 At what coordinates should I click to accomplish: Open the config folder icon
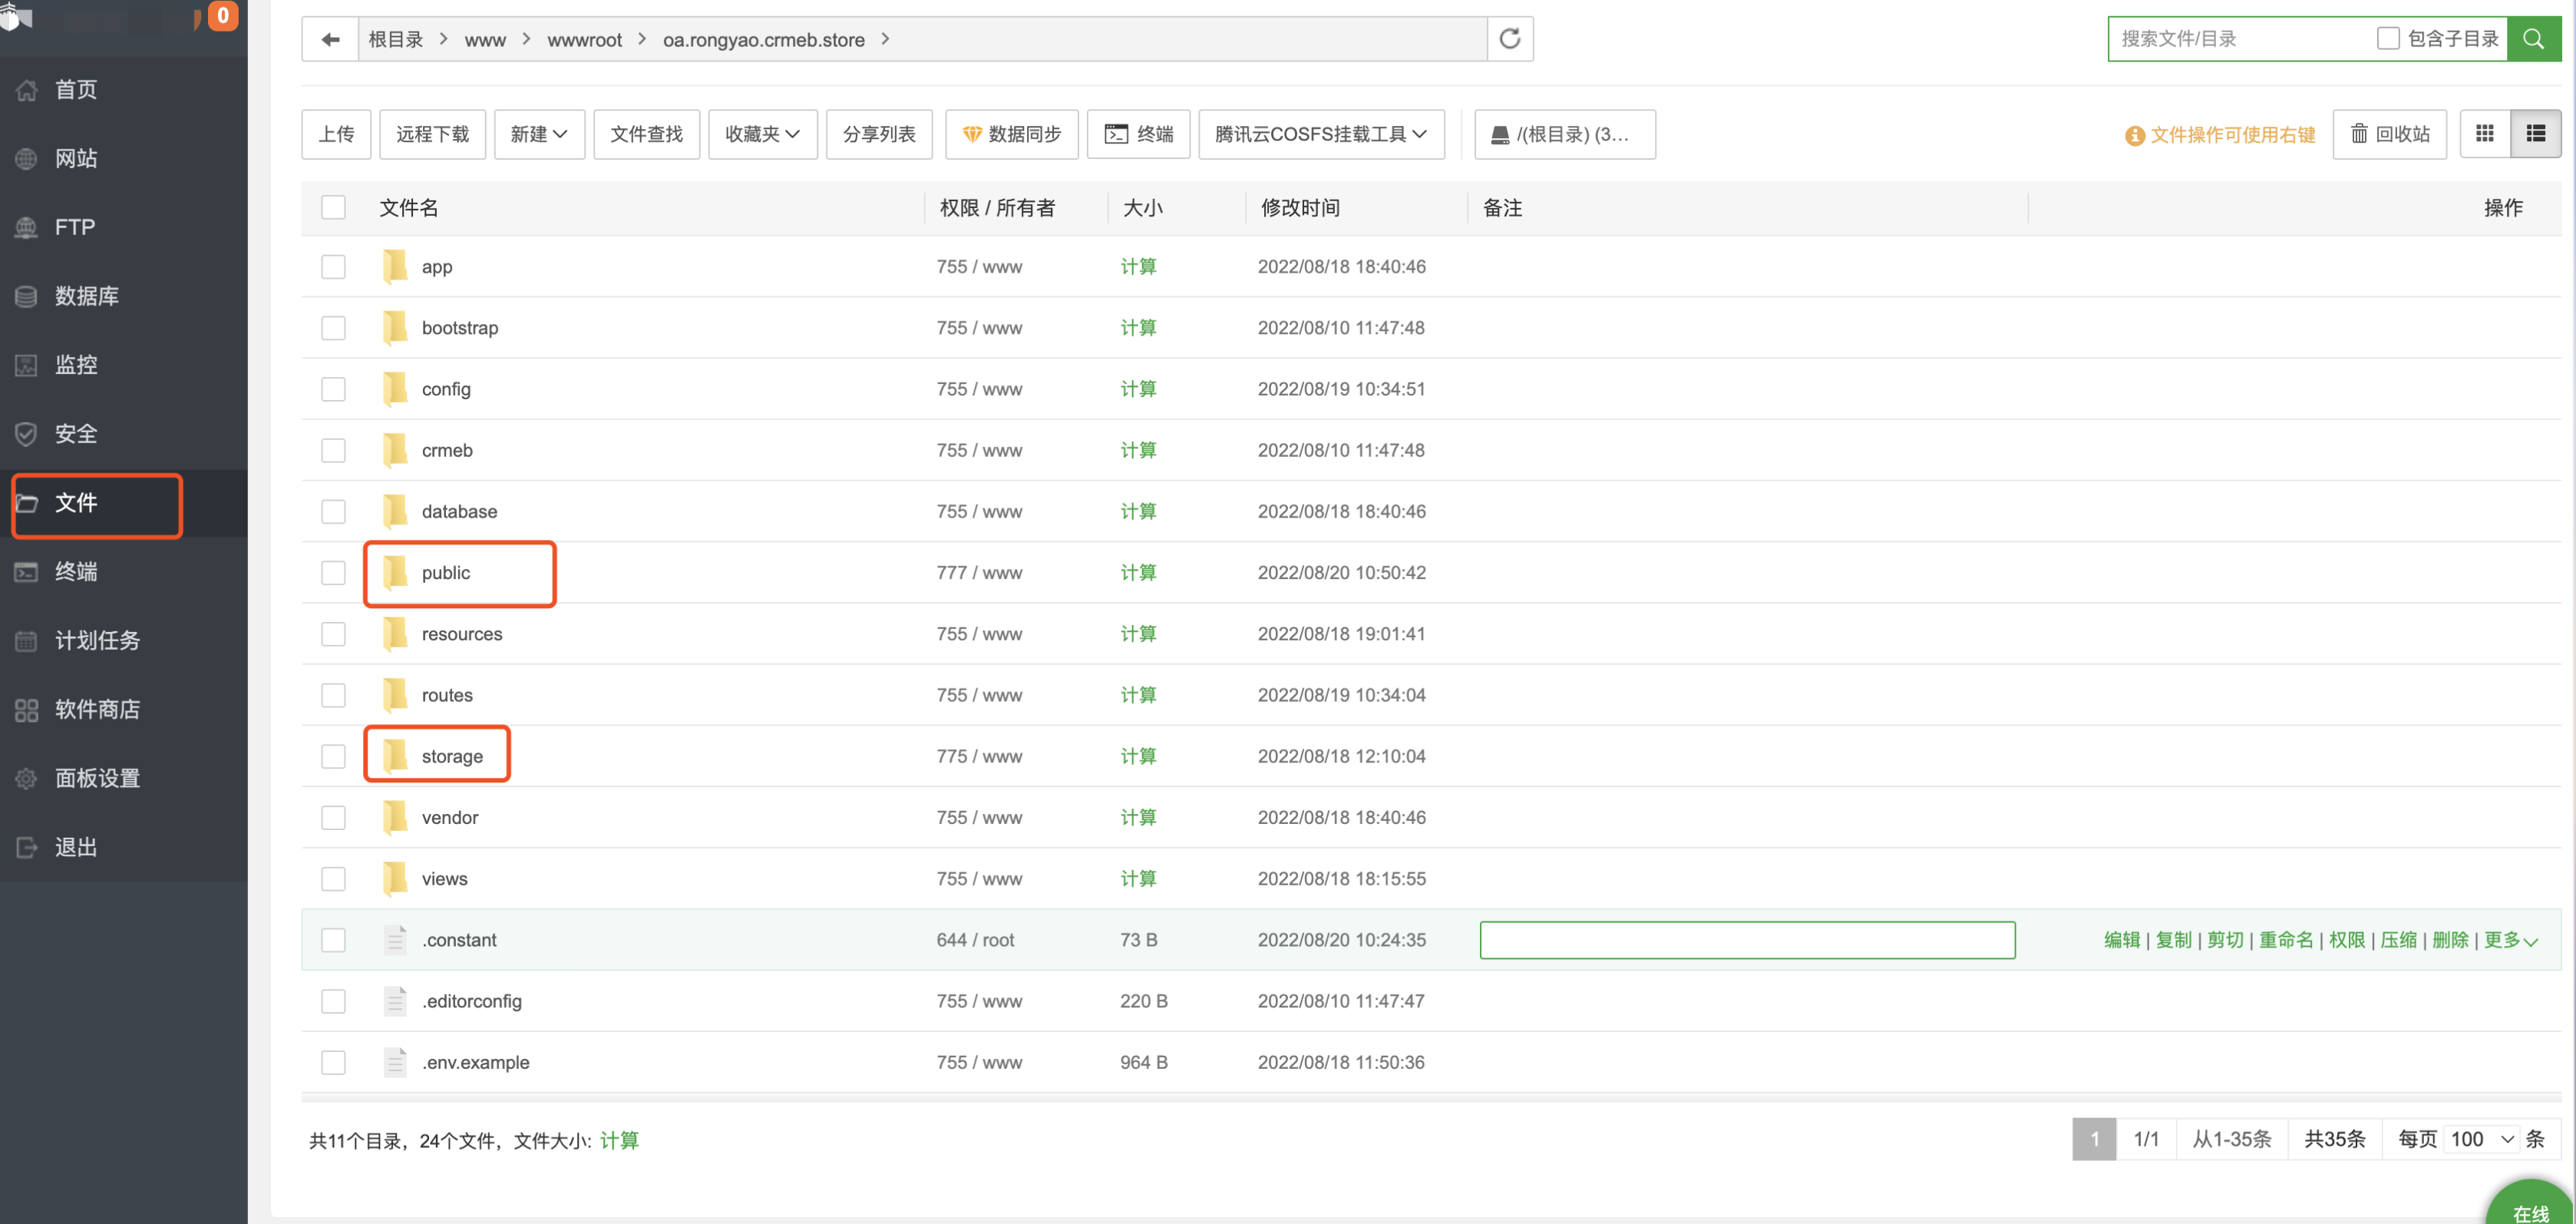[395, 389]
